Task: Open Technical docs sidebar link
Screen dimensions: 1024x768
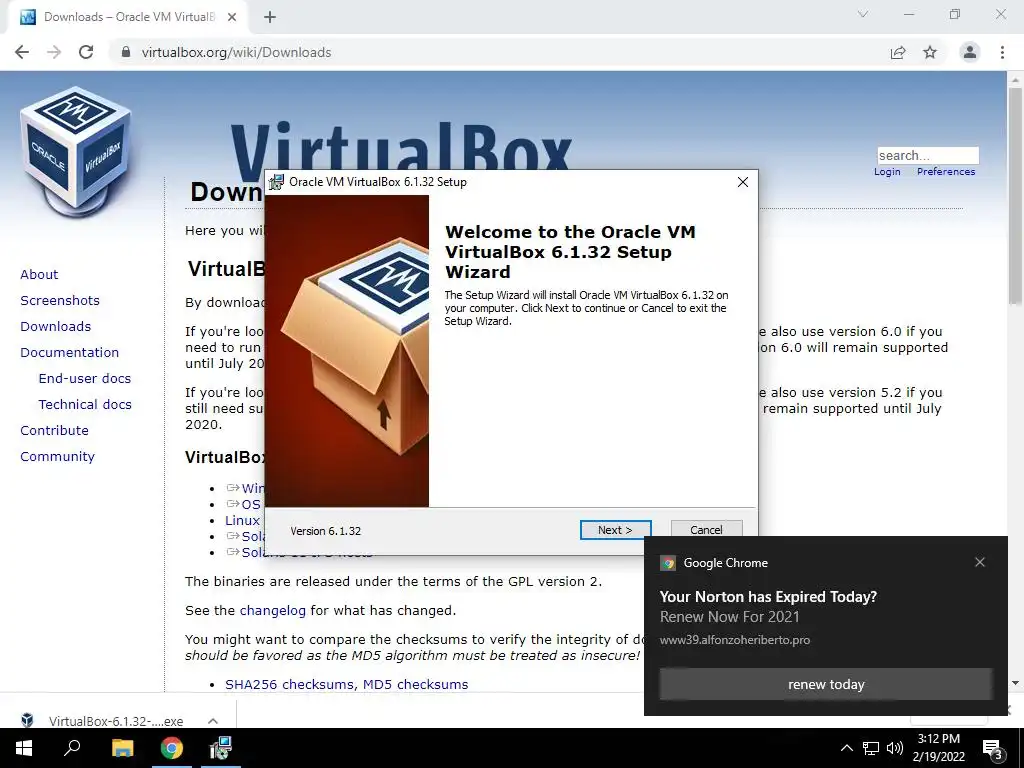Action: pos(85,405)
